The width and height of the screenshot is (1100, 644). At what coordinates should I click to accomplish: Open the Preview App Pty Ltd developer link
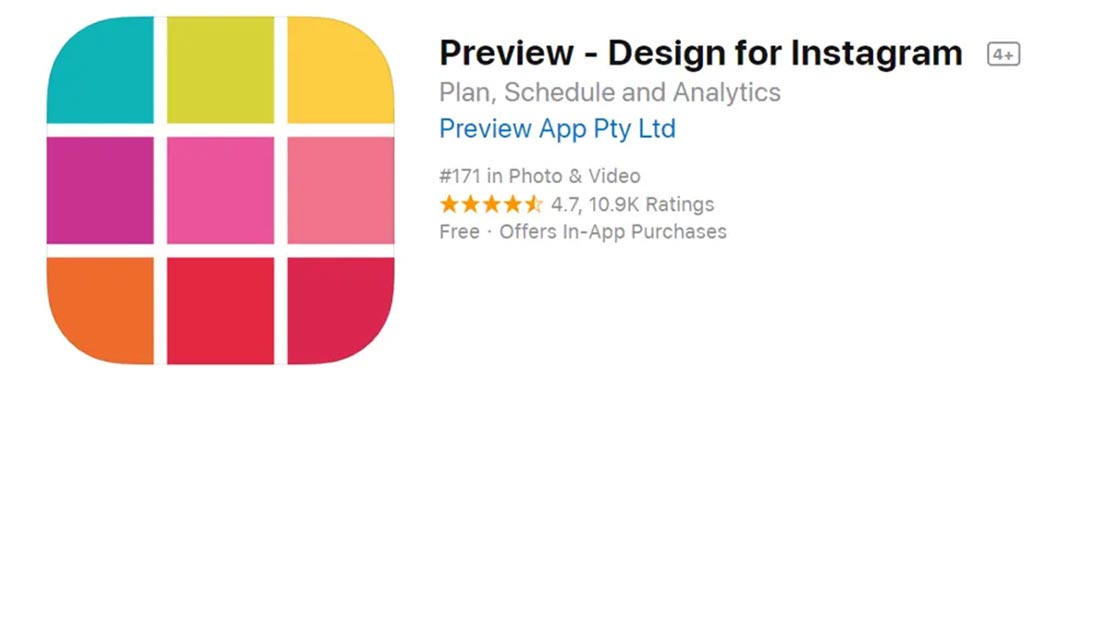tap(557, 129)
